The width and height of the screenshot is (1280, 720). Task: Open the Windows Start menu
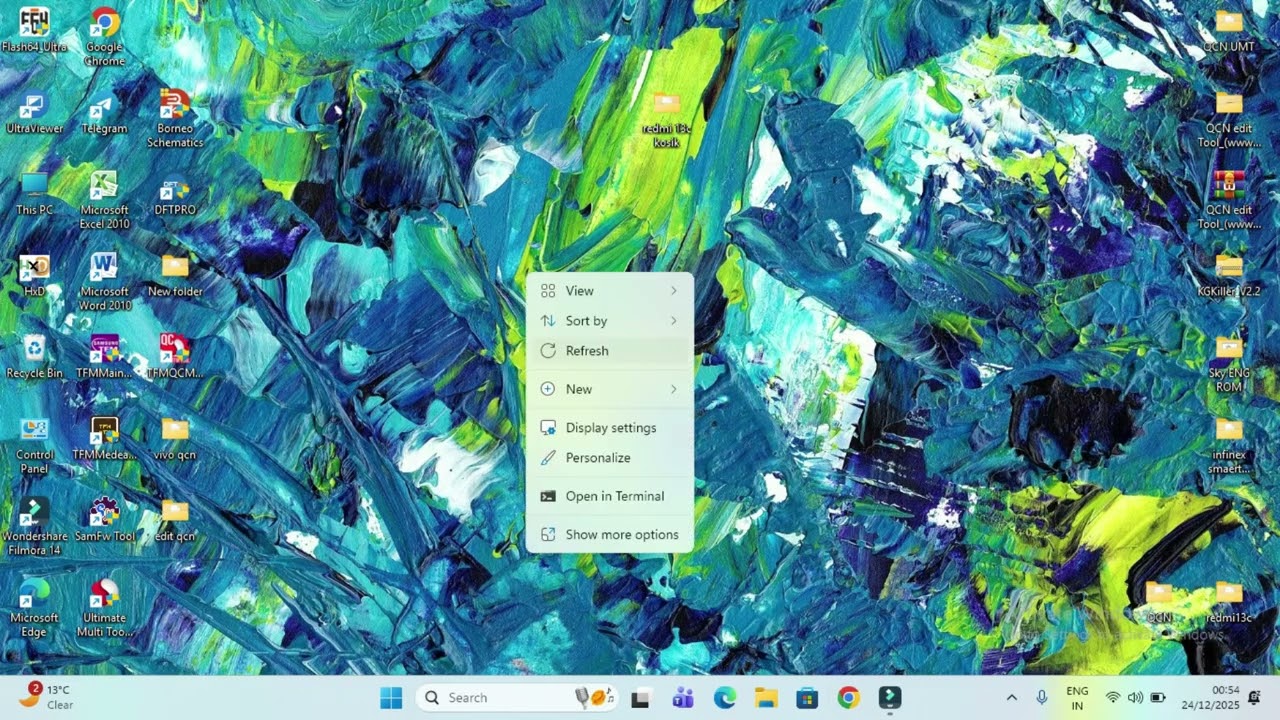tap(391, 698)
